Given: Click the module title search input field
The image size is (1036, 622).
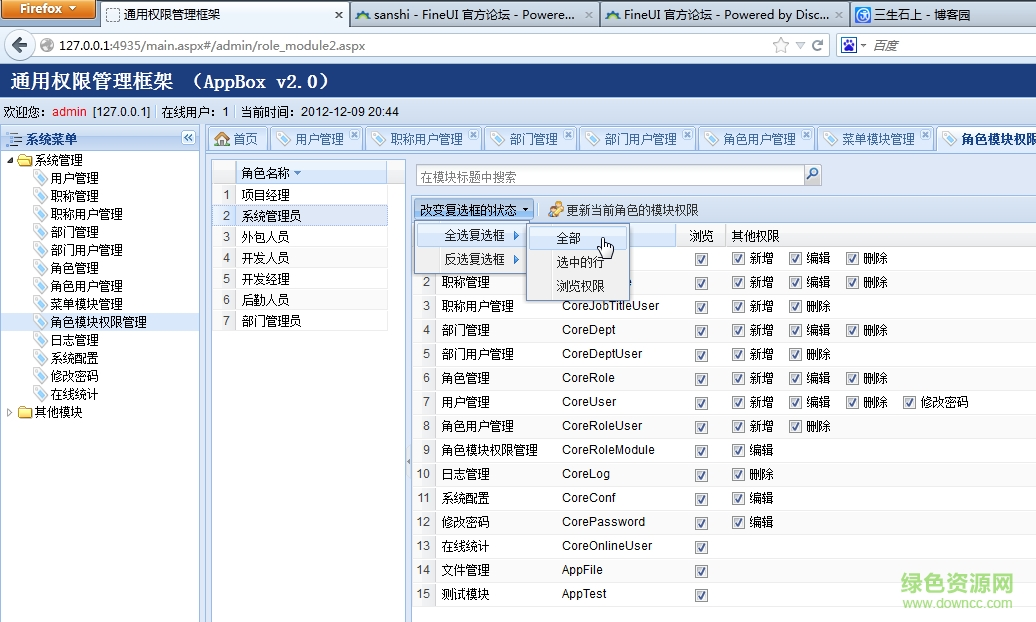Looking at the screenshot, I should tap(609, 177).
